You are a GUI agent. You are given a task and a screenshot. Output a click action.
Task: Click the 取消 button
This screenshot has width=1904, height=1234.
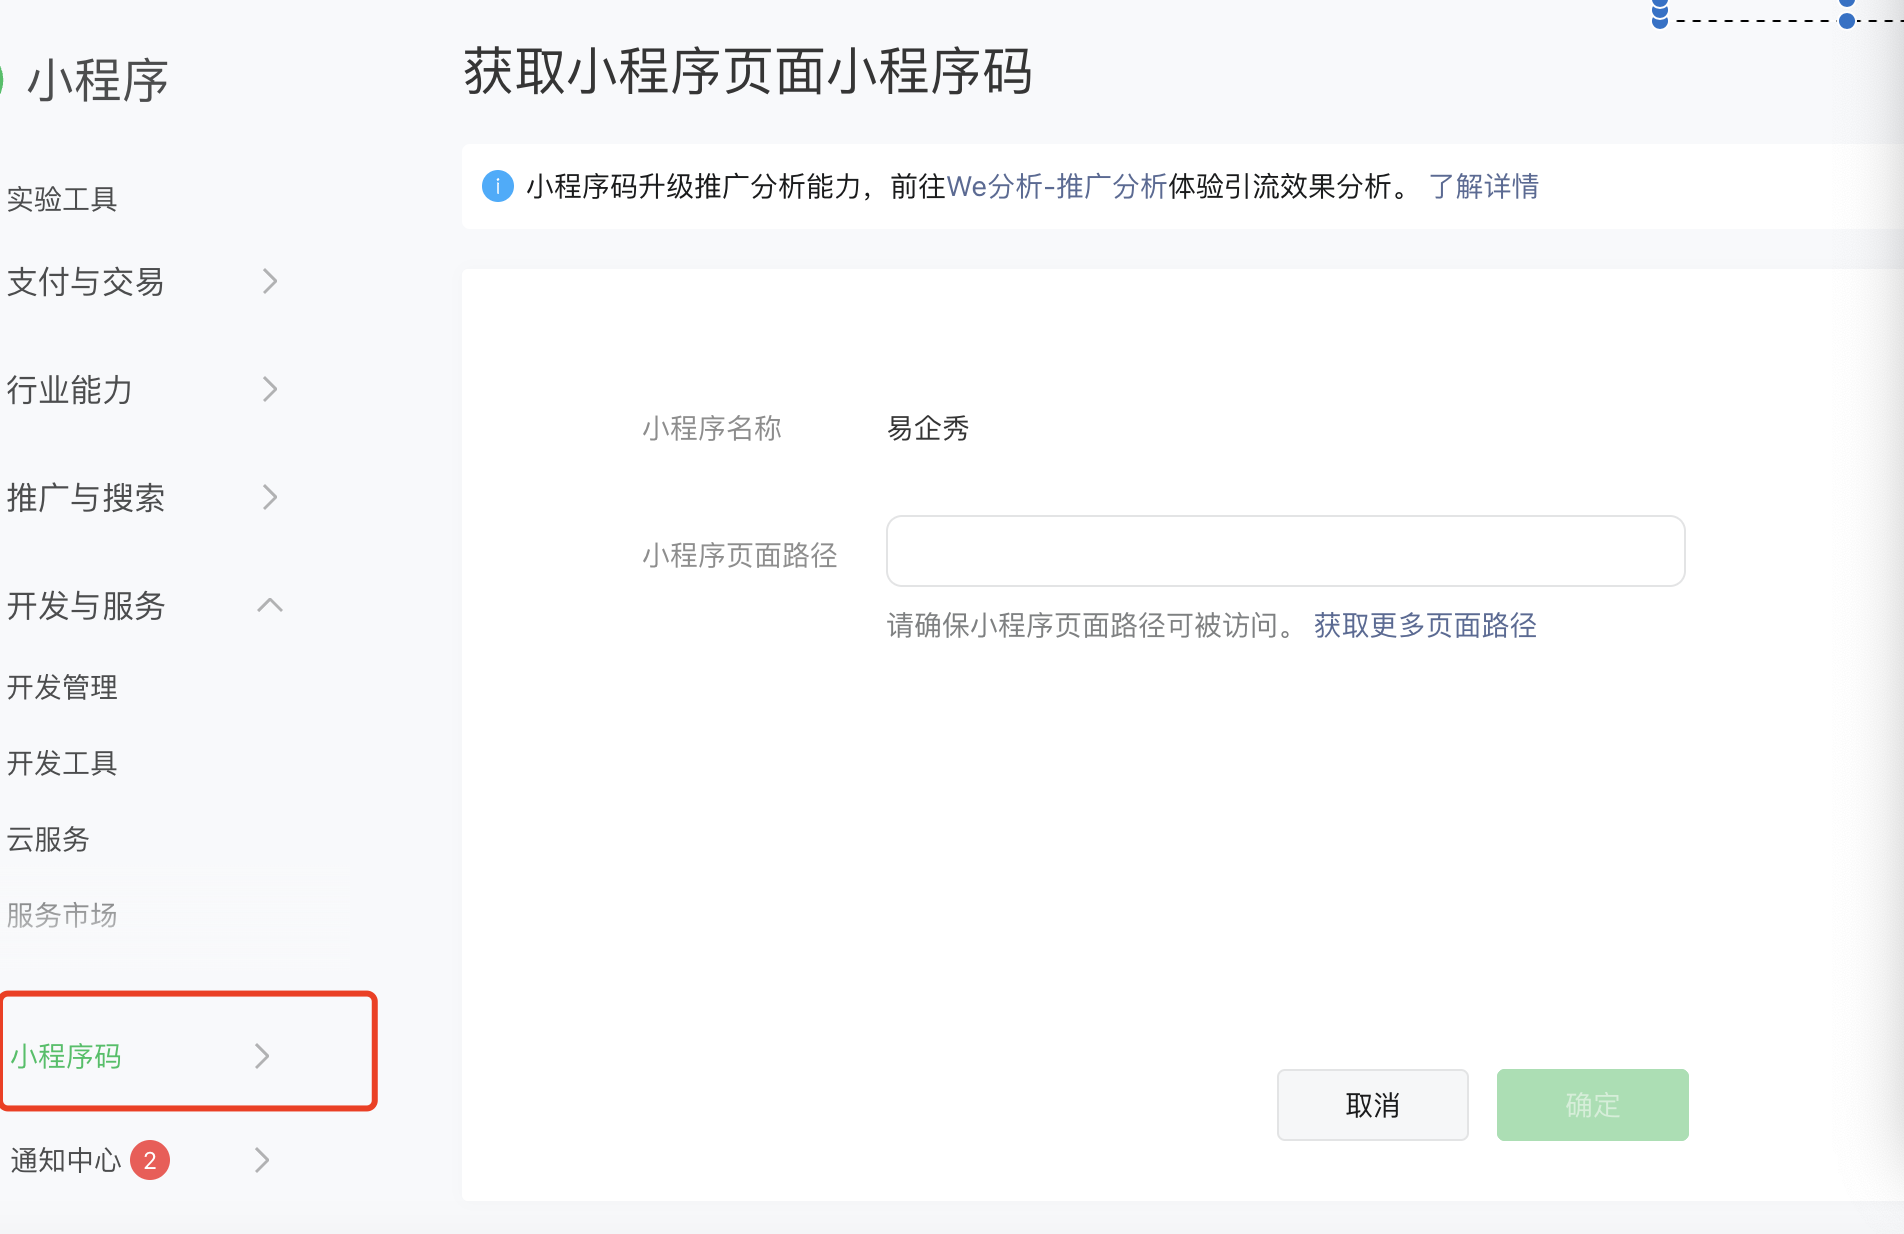[x=1373, y=1105]
